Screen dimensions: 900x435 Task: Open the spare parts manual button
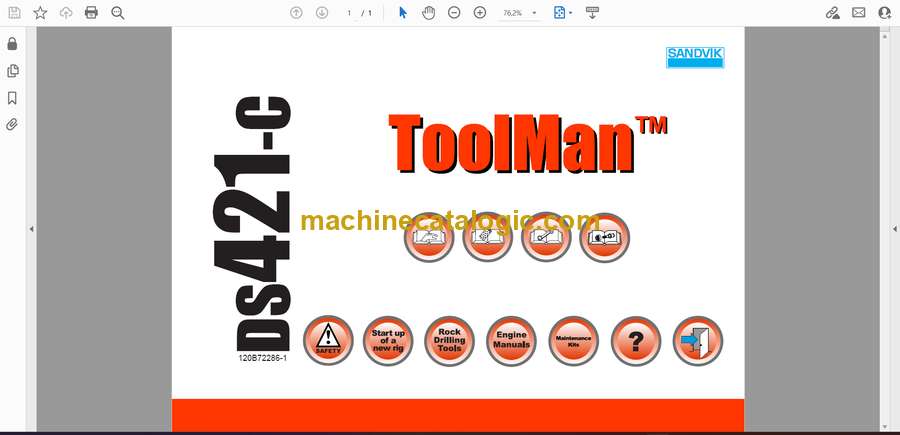(604, 238)
